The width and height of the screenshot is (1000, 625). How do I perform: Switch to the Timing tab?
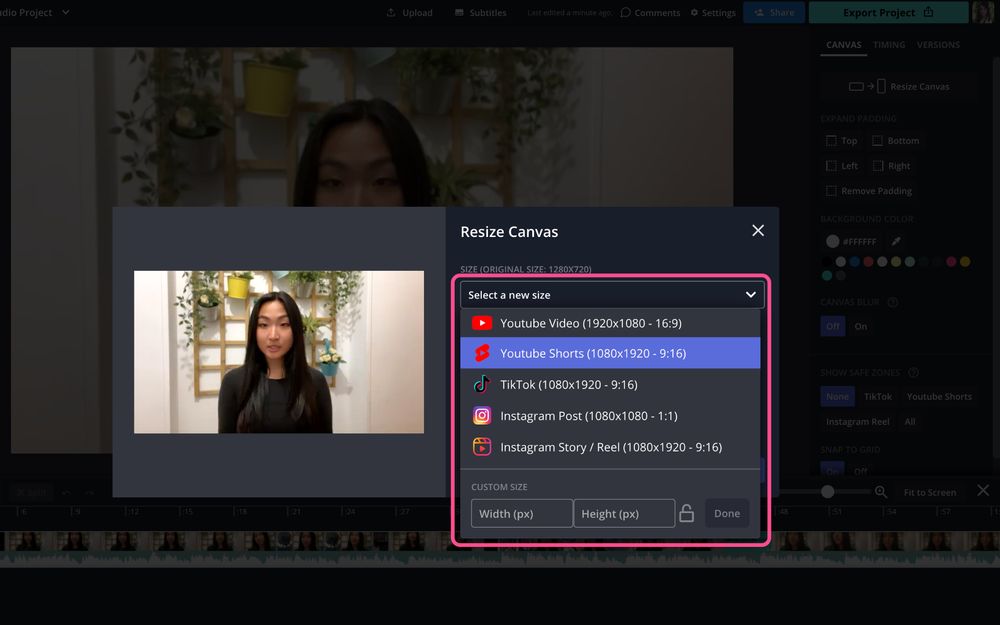coord(889,44)
